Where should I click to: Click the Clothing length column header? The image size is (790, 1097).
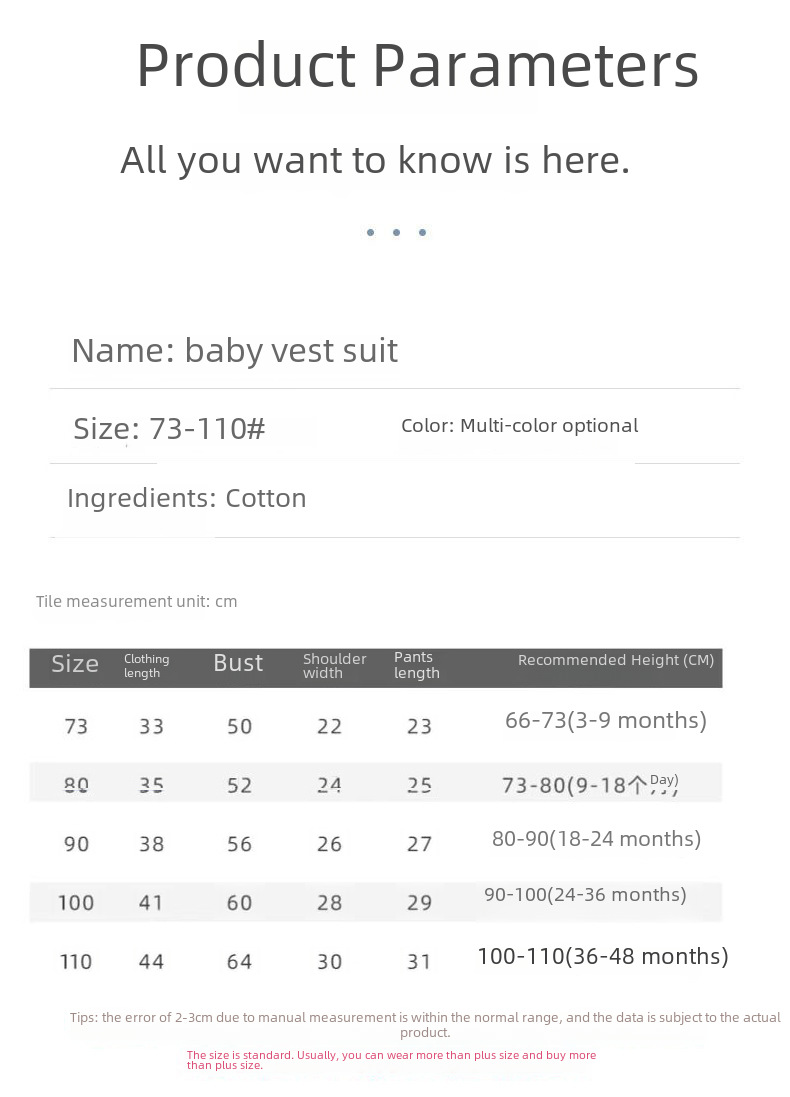tap(146, 666)
